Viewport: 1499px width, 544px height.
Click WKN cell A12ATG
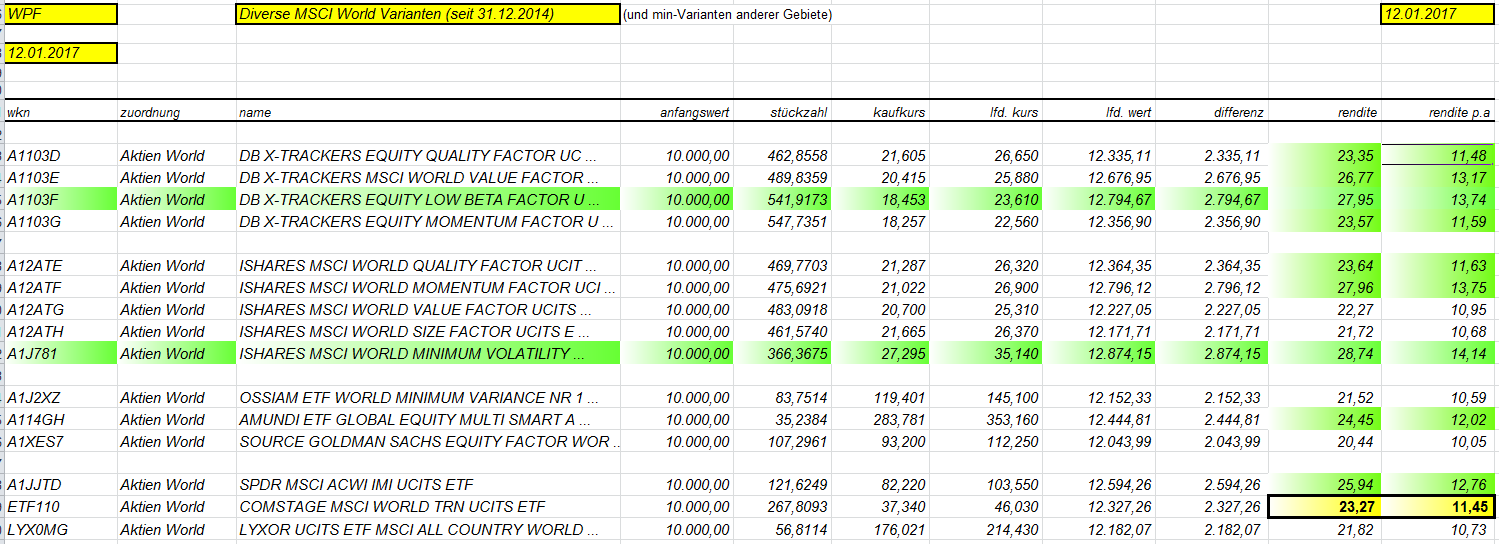coord(60,309)
